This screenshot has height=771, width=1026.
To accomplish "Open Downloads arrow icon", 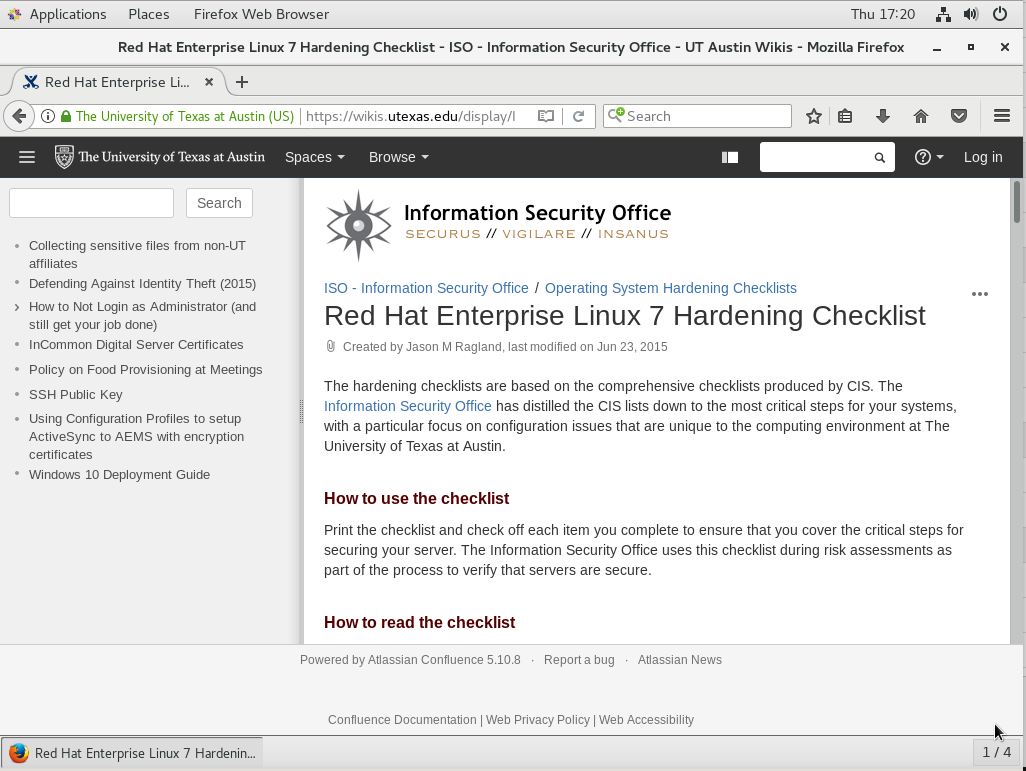I will click(x=883, y=117).
